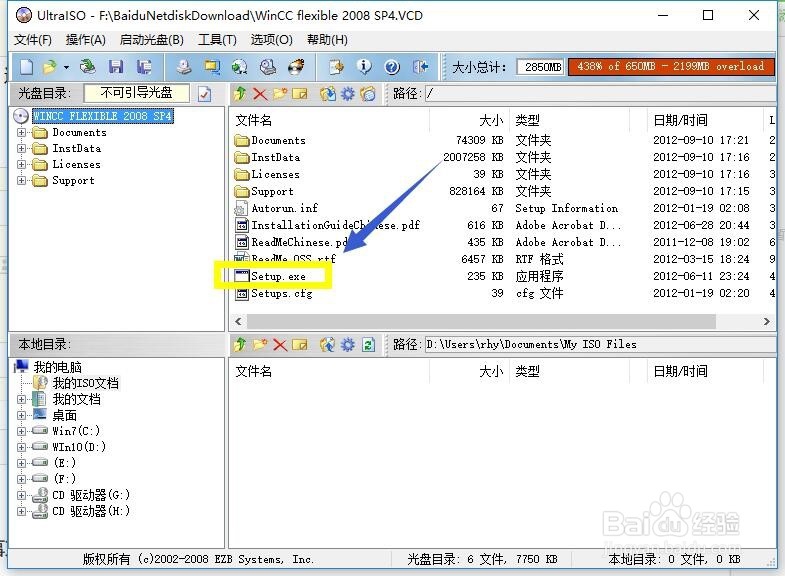Click the Compress ISO toolbar icon
Screen dimensions: 785x576
point(212,67)
